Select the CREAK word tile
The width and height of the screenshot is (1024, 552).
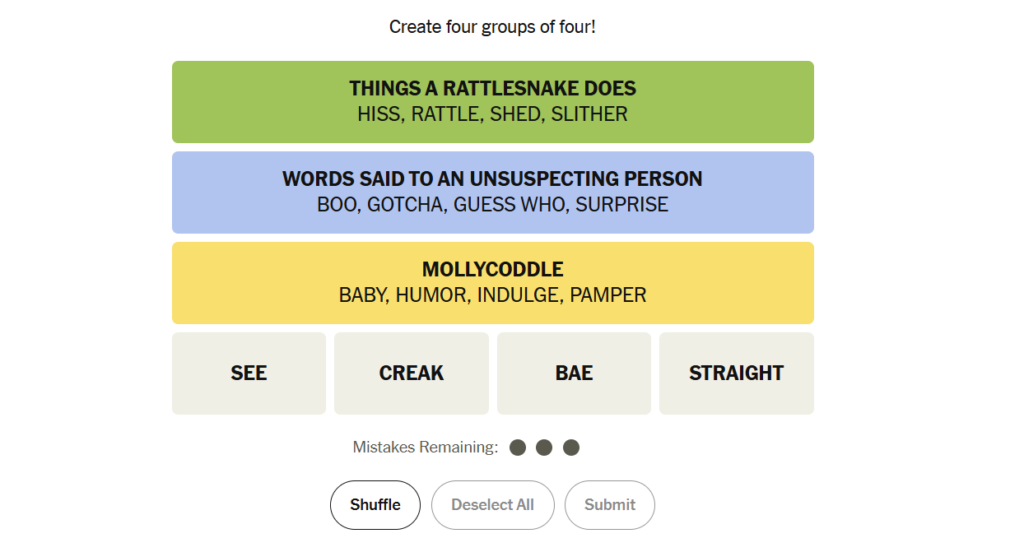click(x=411, y=373)
